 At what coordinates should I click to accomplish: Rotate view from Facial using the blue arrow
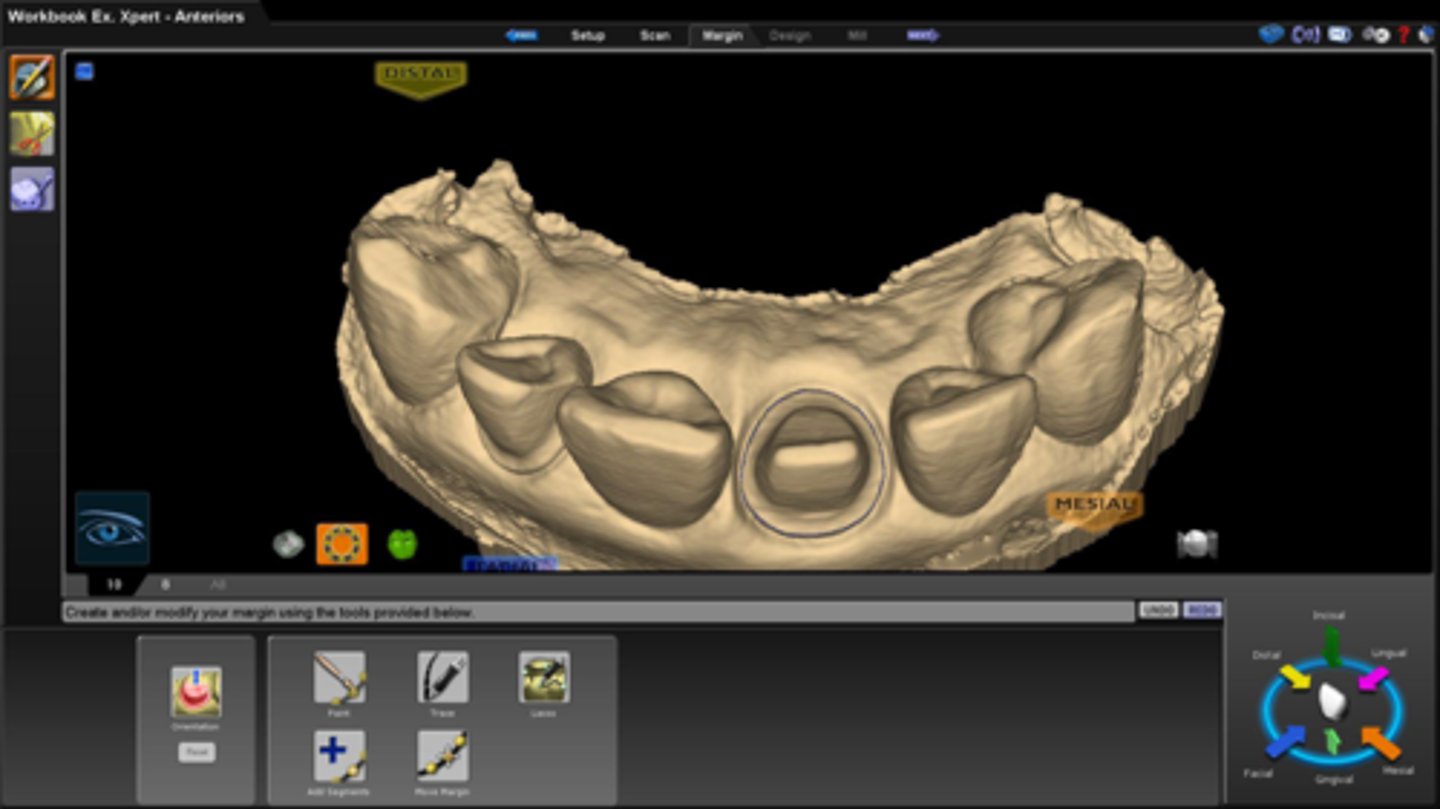[1285, 740]
